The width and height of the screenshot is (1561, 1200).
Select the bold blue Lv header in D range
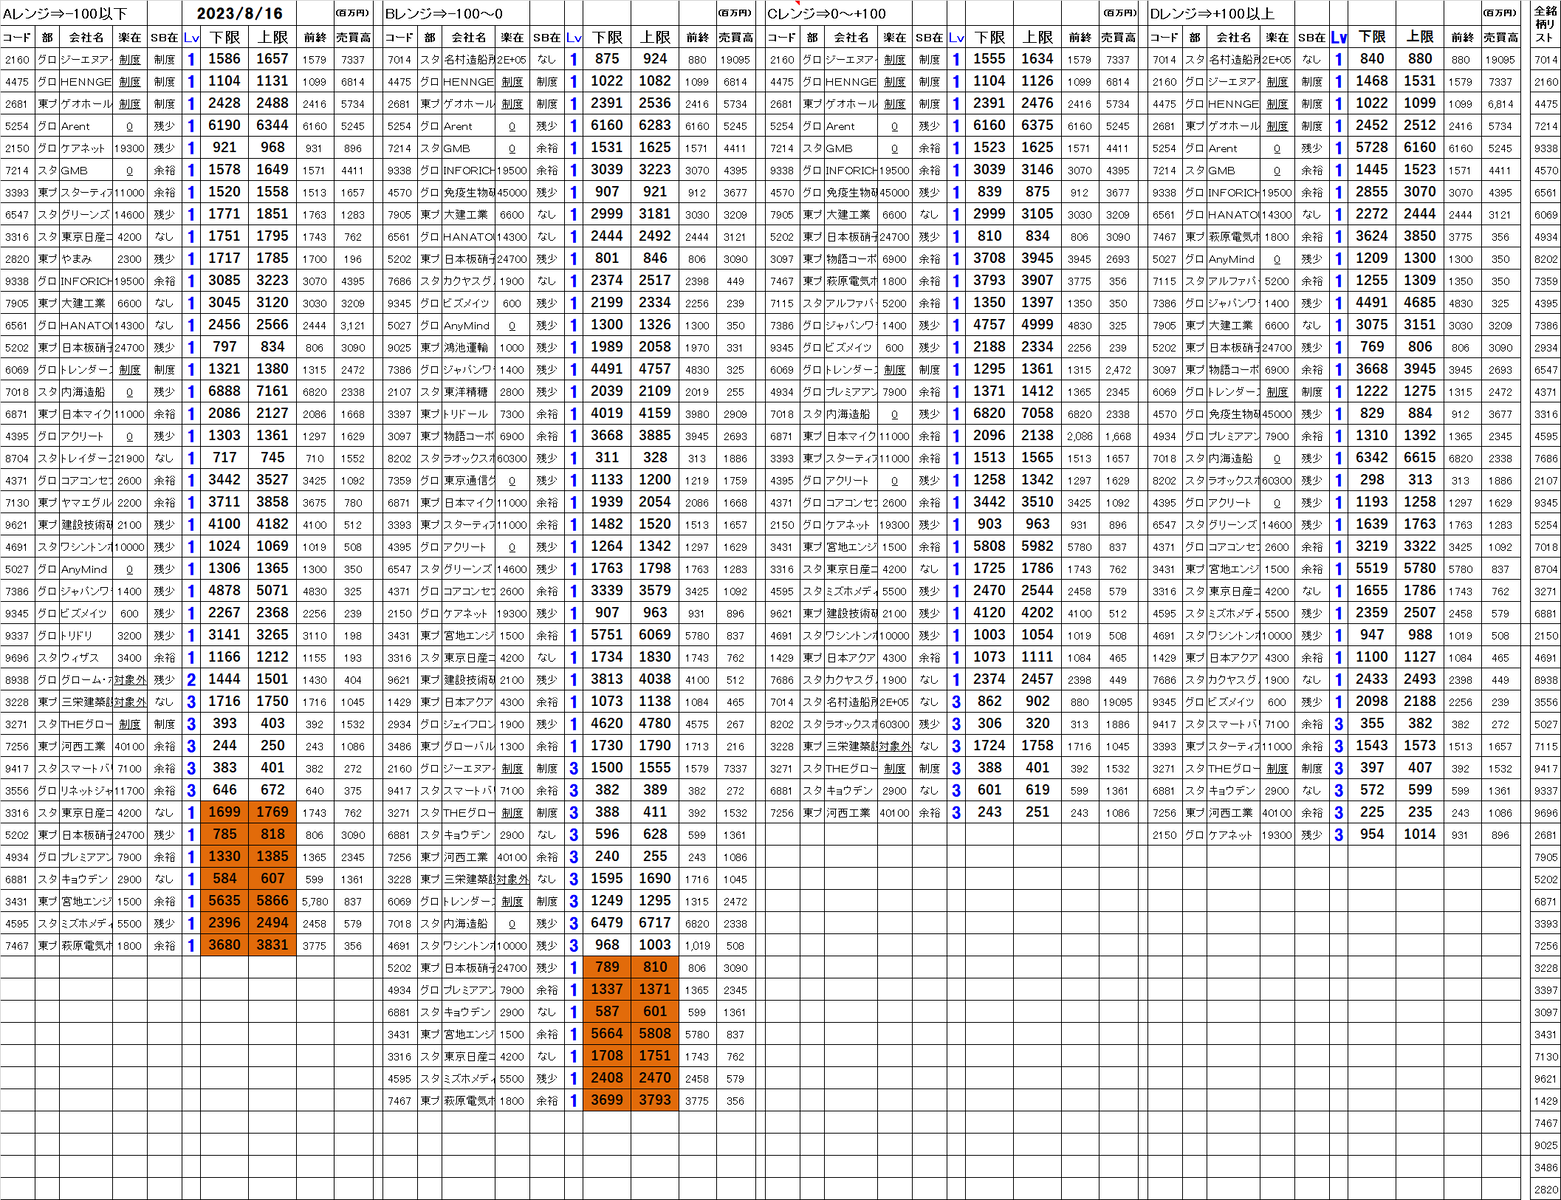click(1339, 37)
